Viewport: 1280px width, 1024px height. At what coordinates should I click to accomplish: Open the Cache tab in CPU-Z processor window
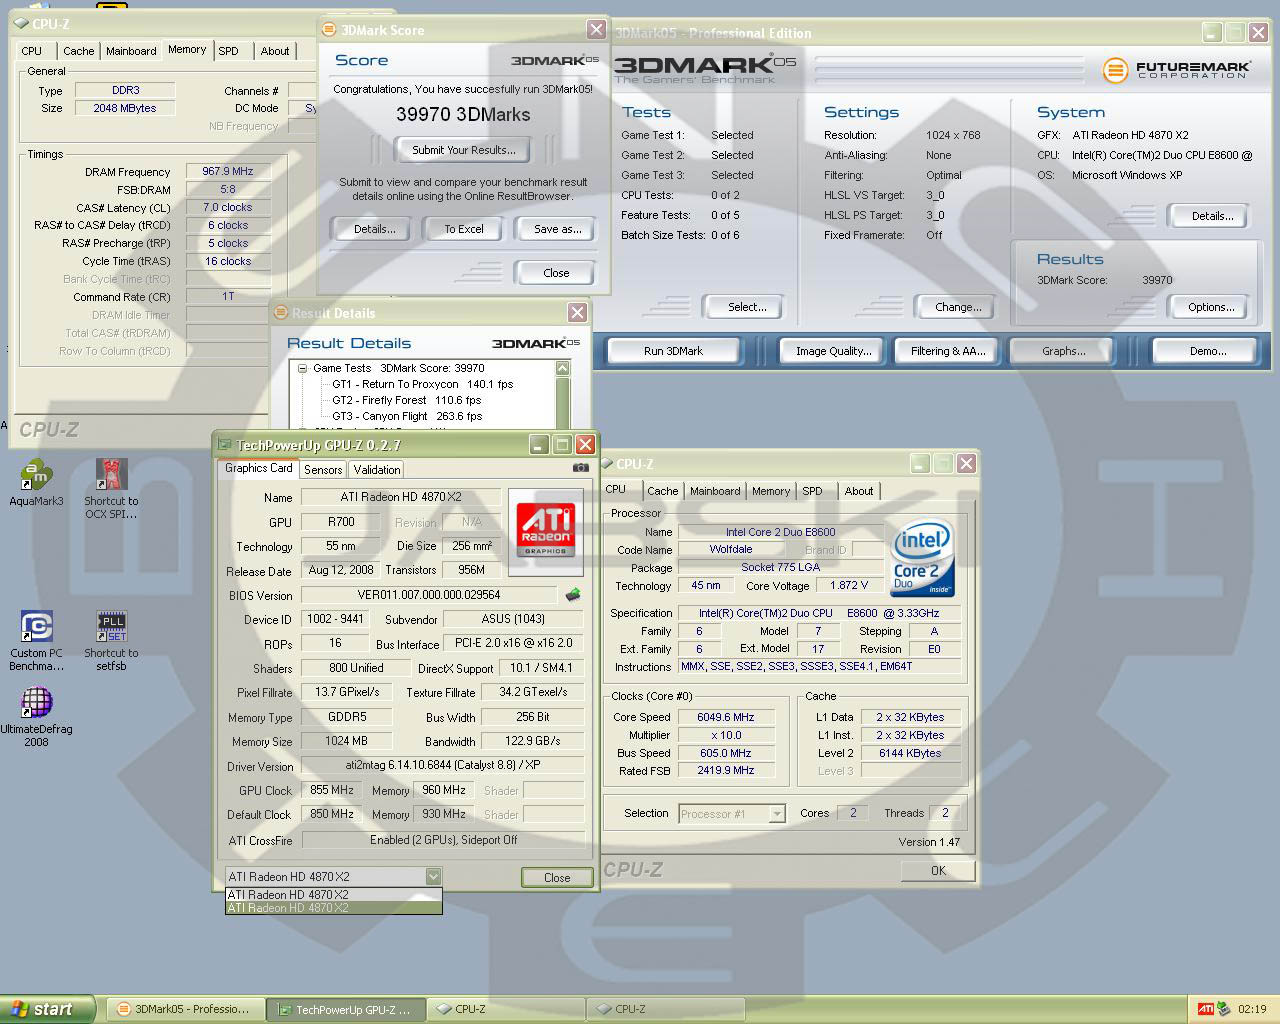[x=662, y=491]
